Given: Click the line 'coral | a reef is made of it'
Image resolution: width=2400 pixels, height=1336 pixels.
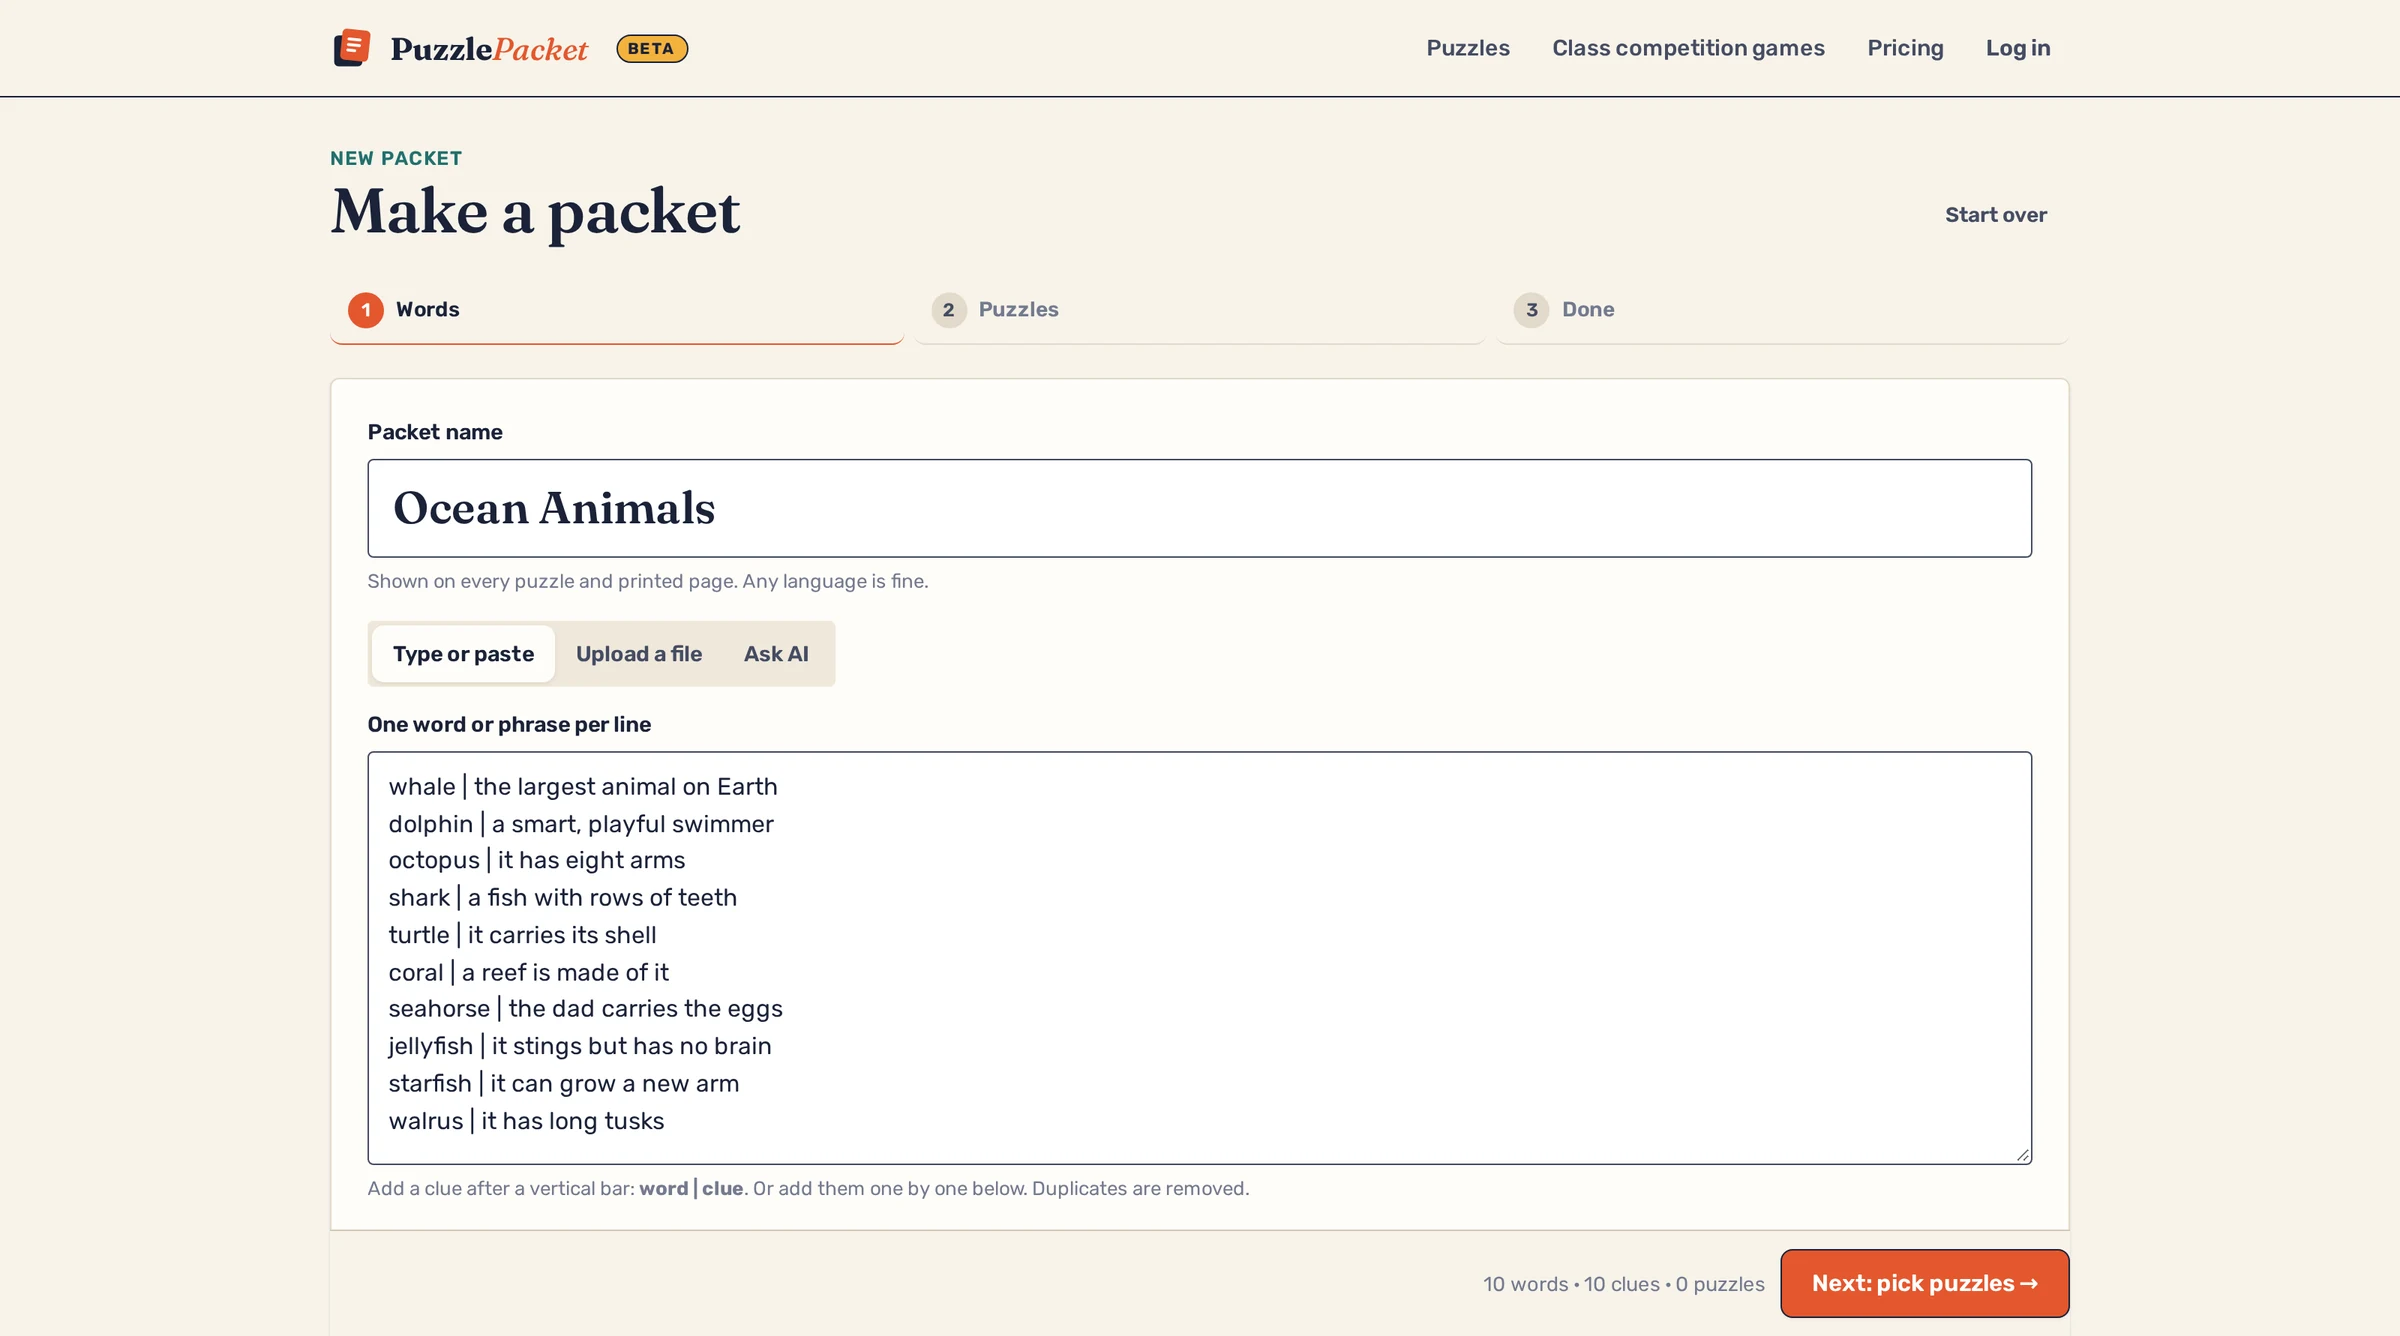Looking at the screenshot, I should tap(528, 972).
